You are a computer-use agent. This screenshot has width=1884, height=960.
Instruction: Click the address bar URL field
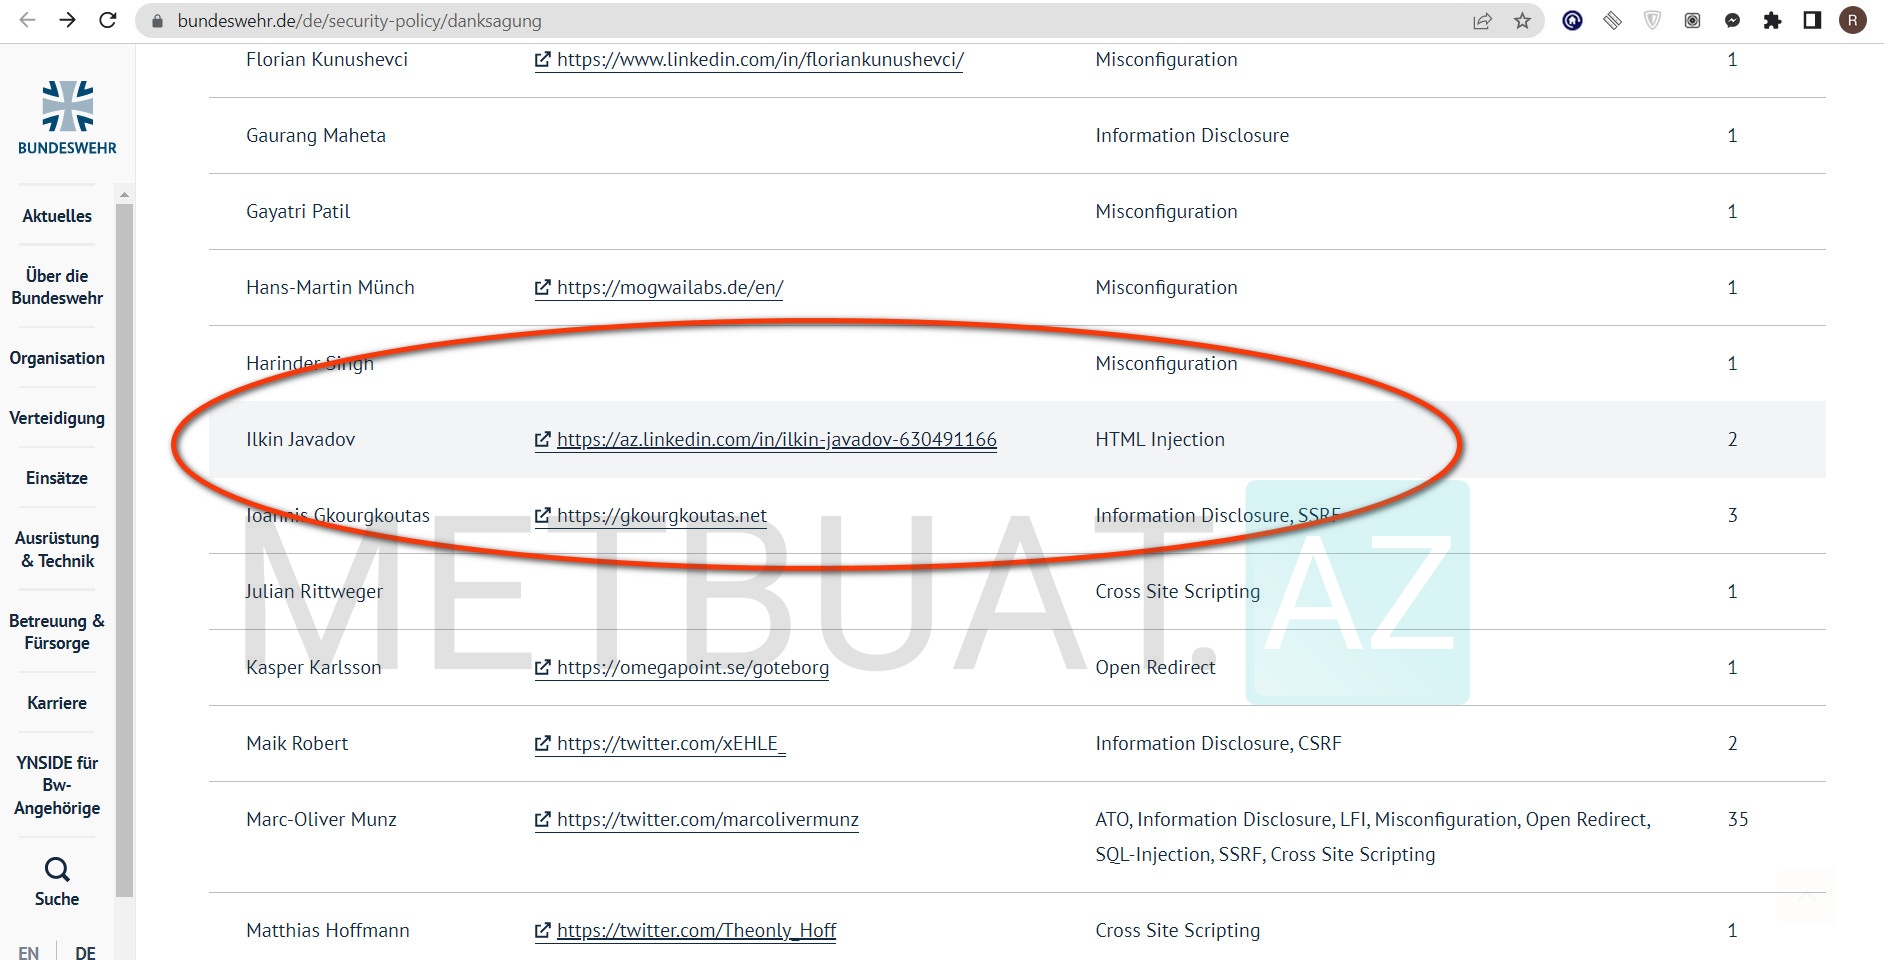(x=800, y=20)
